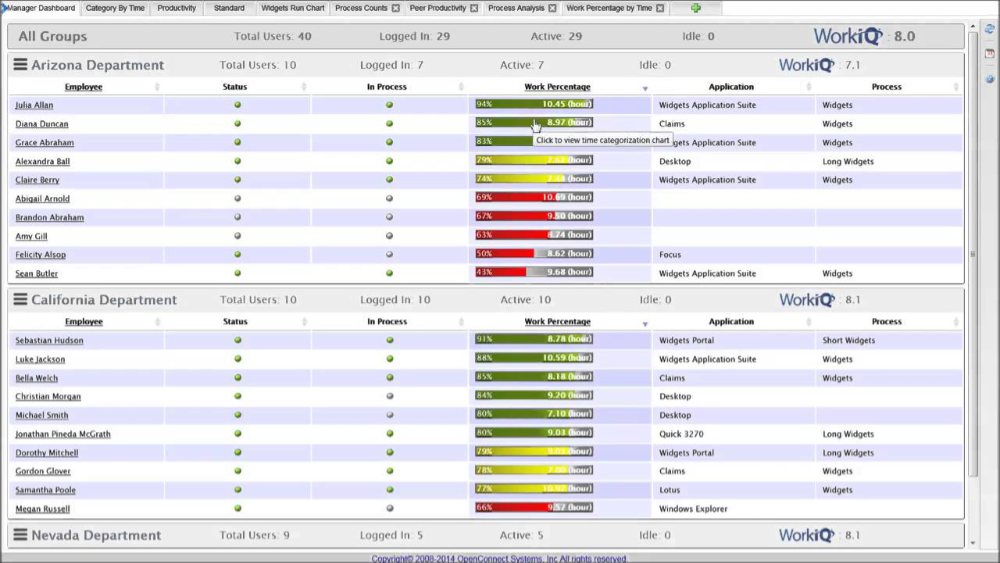Image resolution: width=1000 pixels, height=563 pixels.
Task: Sort Arizona table by Status column
Action: click(235, 87)
